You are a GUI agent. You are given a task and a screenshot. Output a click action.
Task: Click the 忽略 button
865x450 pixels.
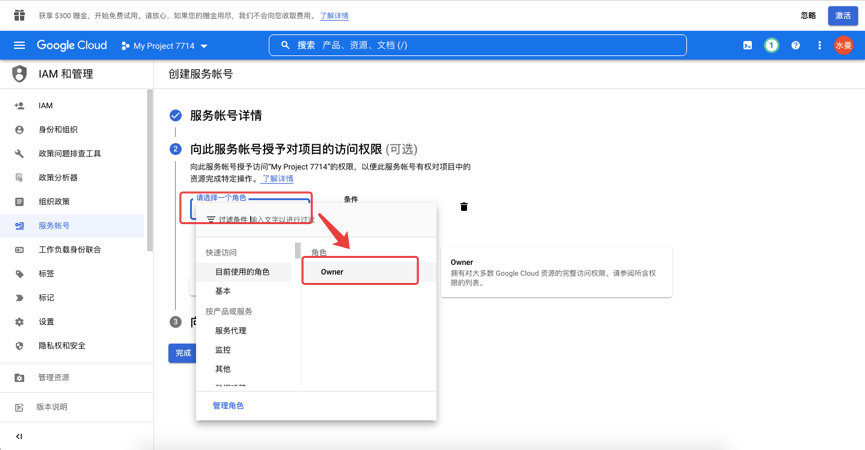click(x=808, y=15)
